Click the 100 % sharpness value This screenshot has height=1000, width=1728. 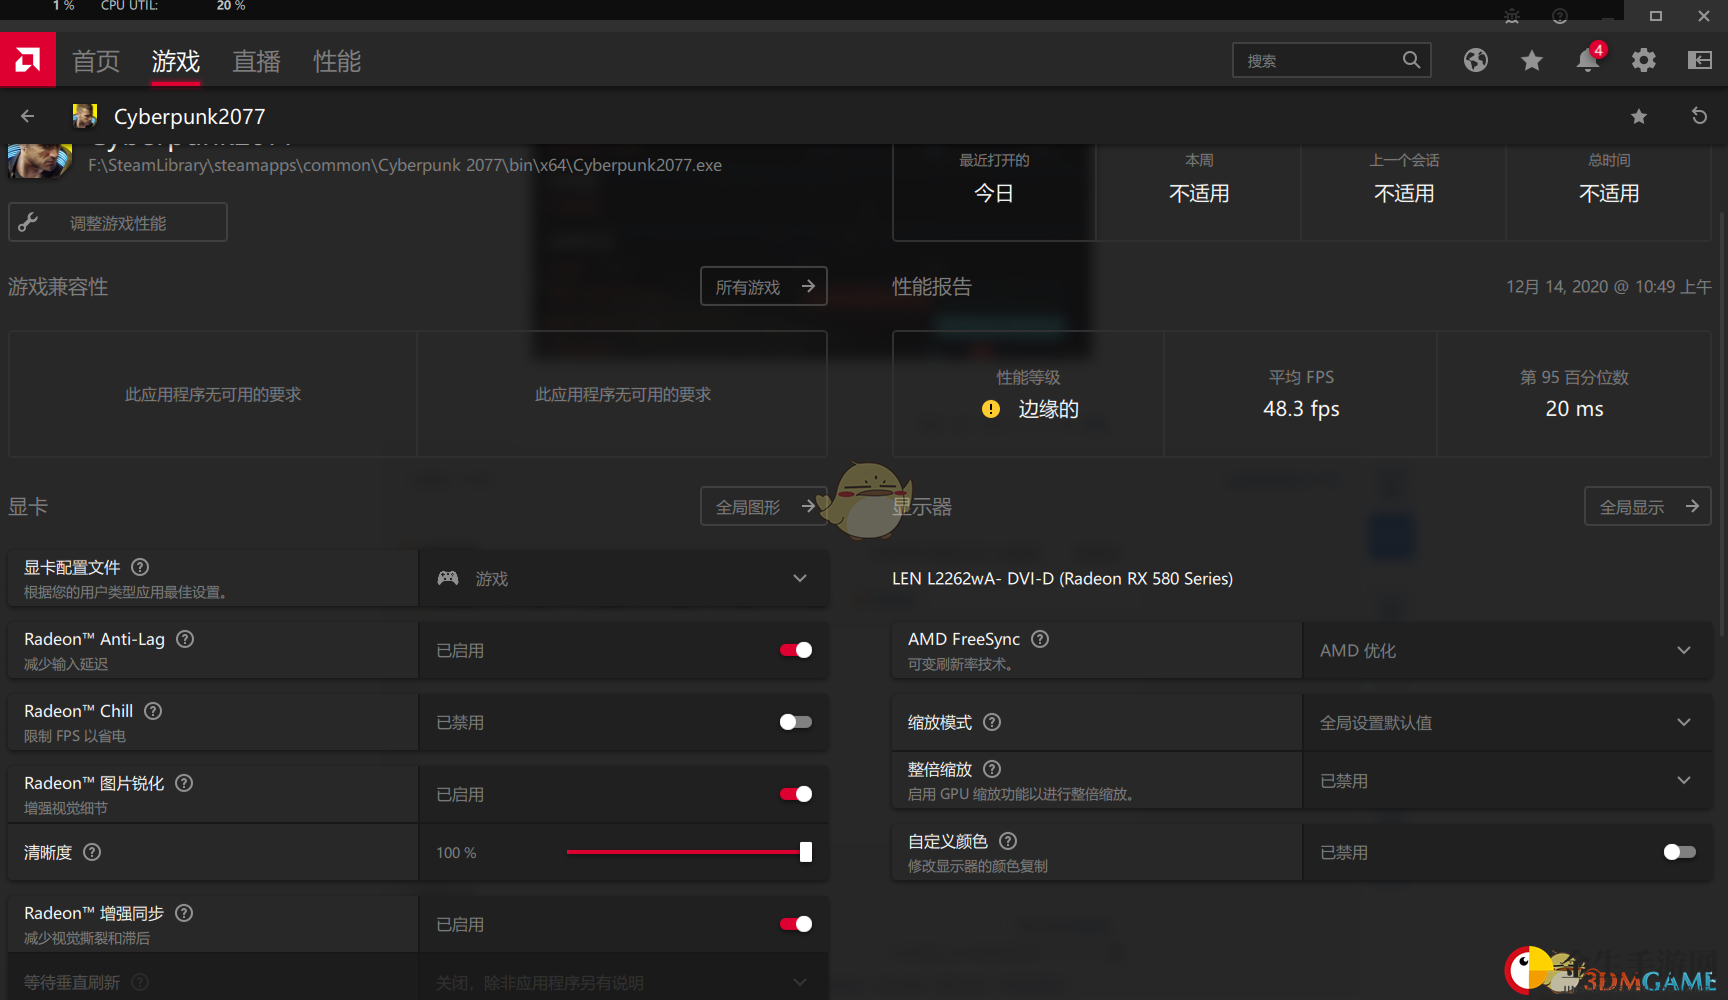coord(456,852)
